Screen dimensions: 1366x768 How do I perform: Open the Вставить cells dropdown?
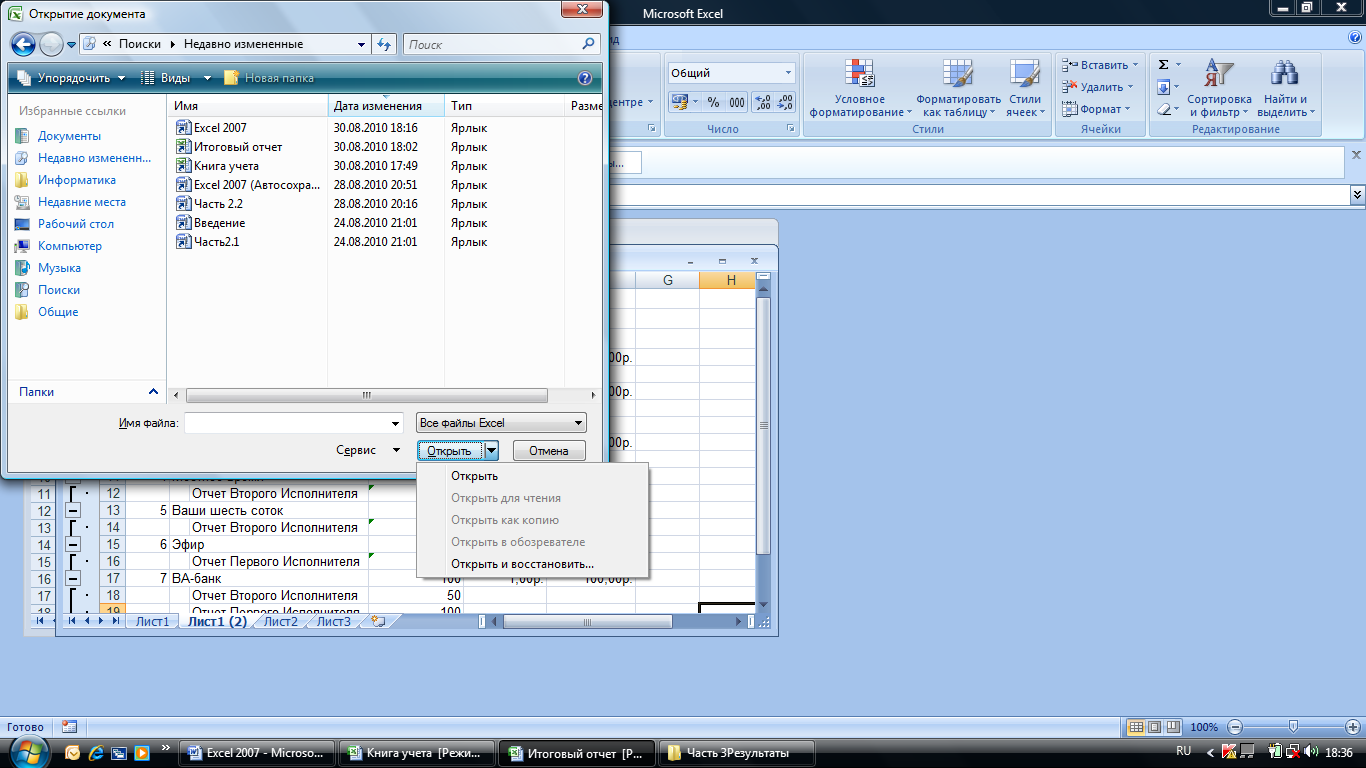coord(1100,65)
